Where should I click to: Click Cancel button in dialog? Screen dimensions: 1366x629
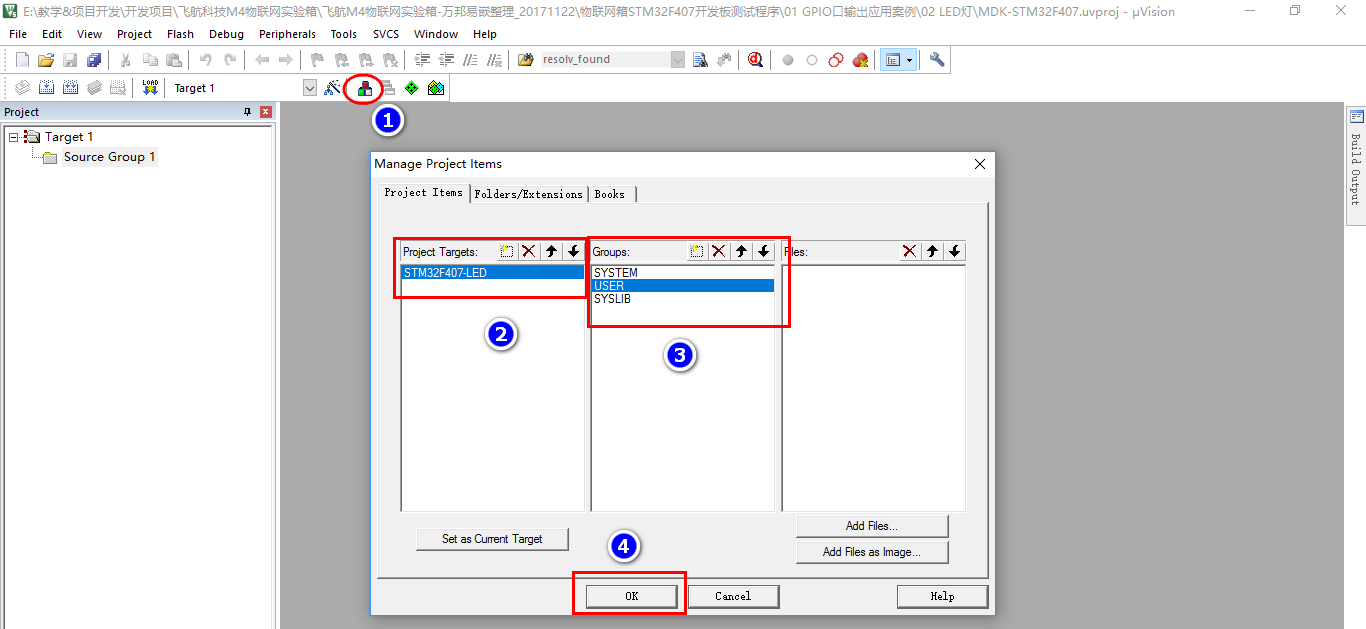click(733, 596)
